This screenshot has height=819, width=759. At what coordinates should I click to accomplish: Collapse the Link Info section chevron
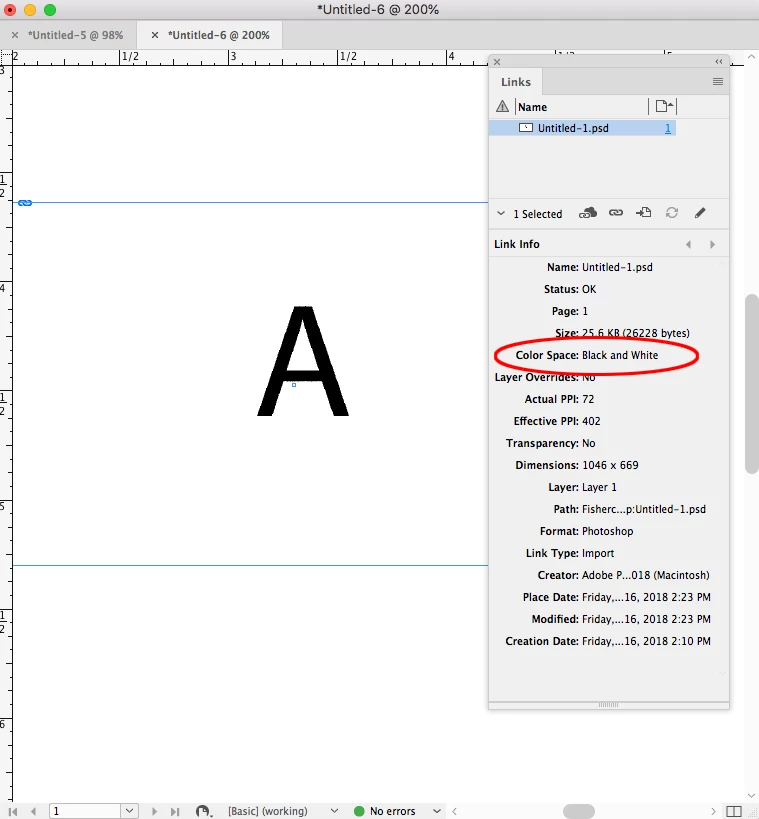[x=500, y=213]
